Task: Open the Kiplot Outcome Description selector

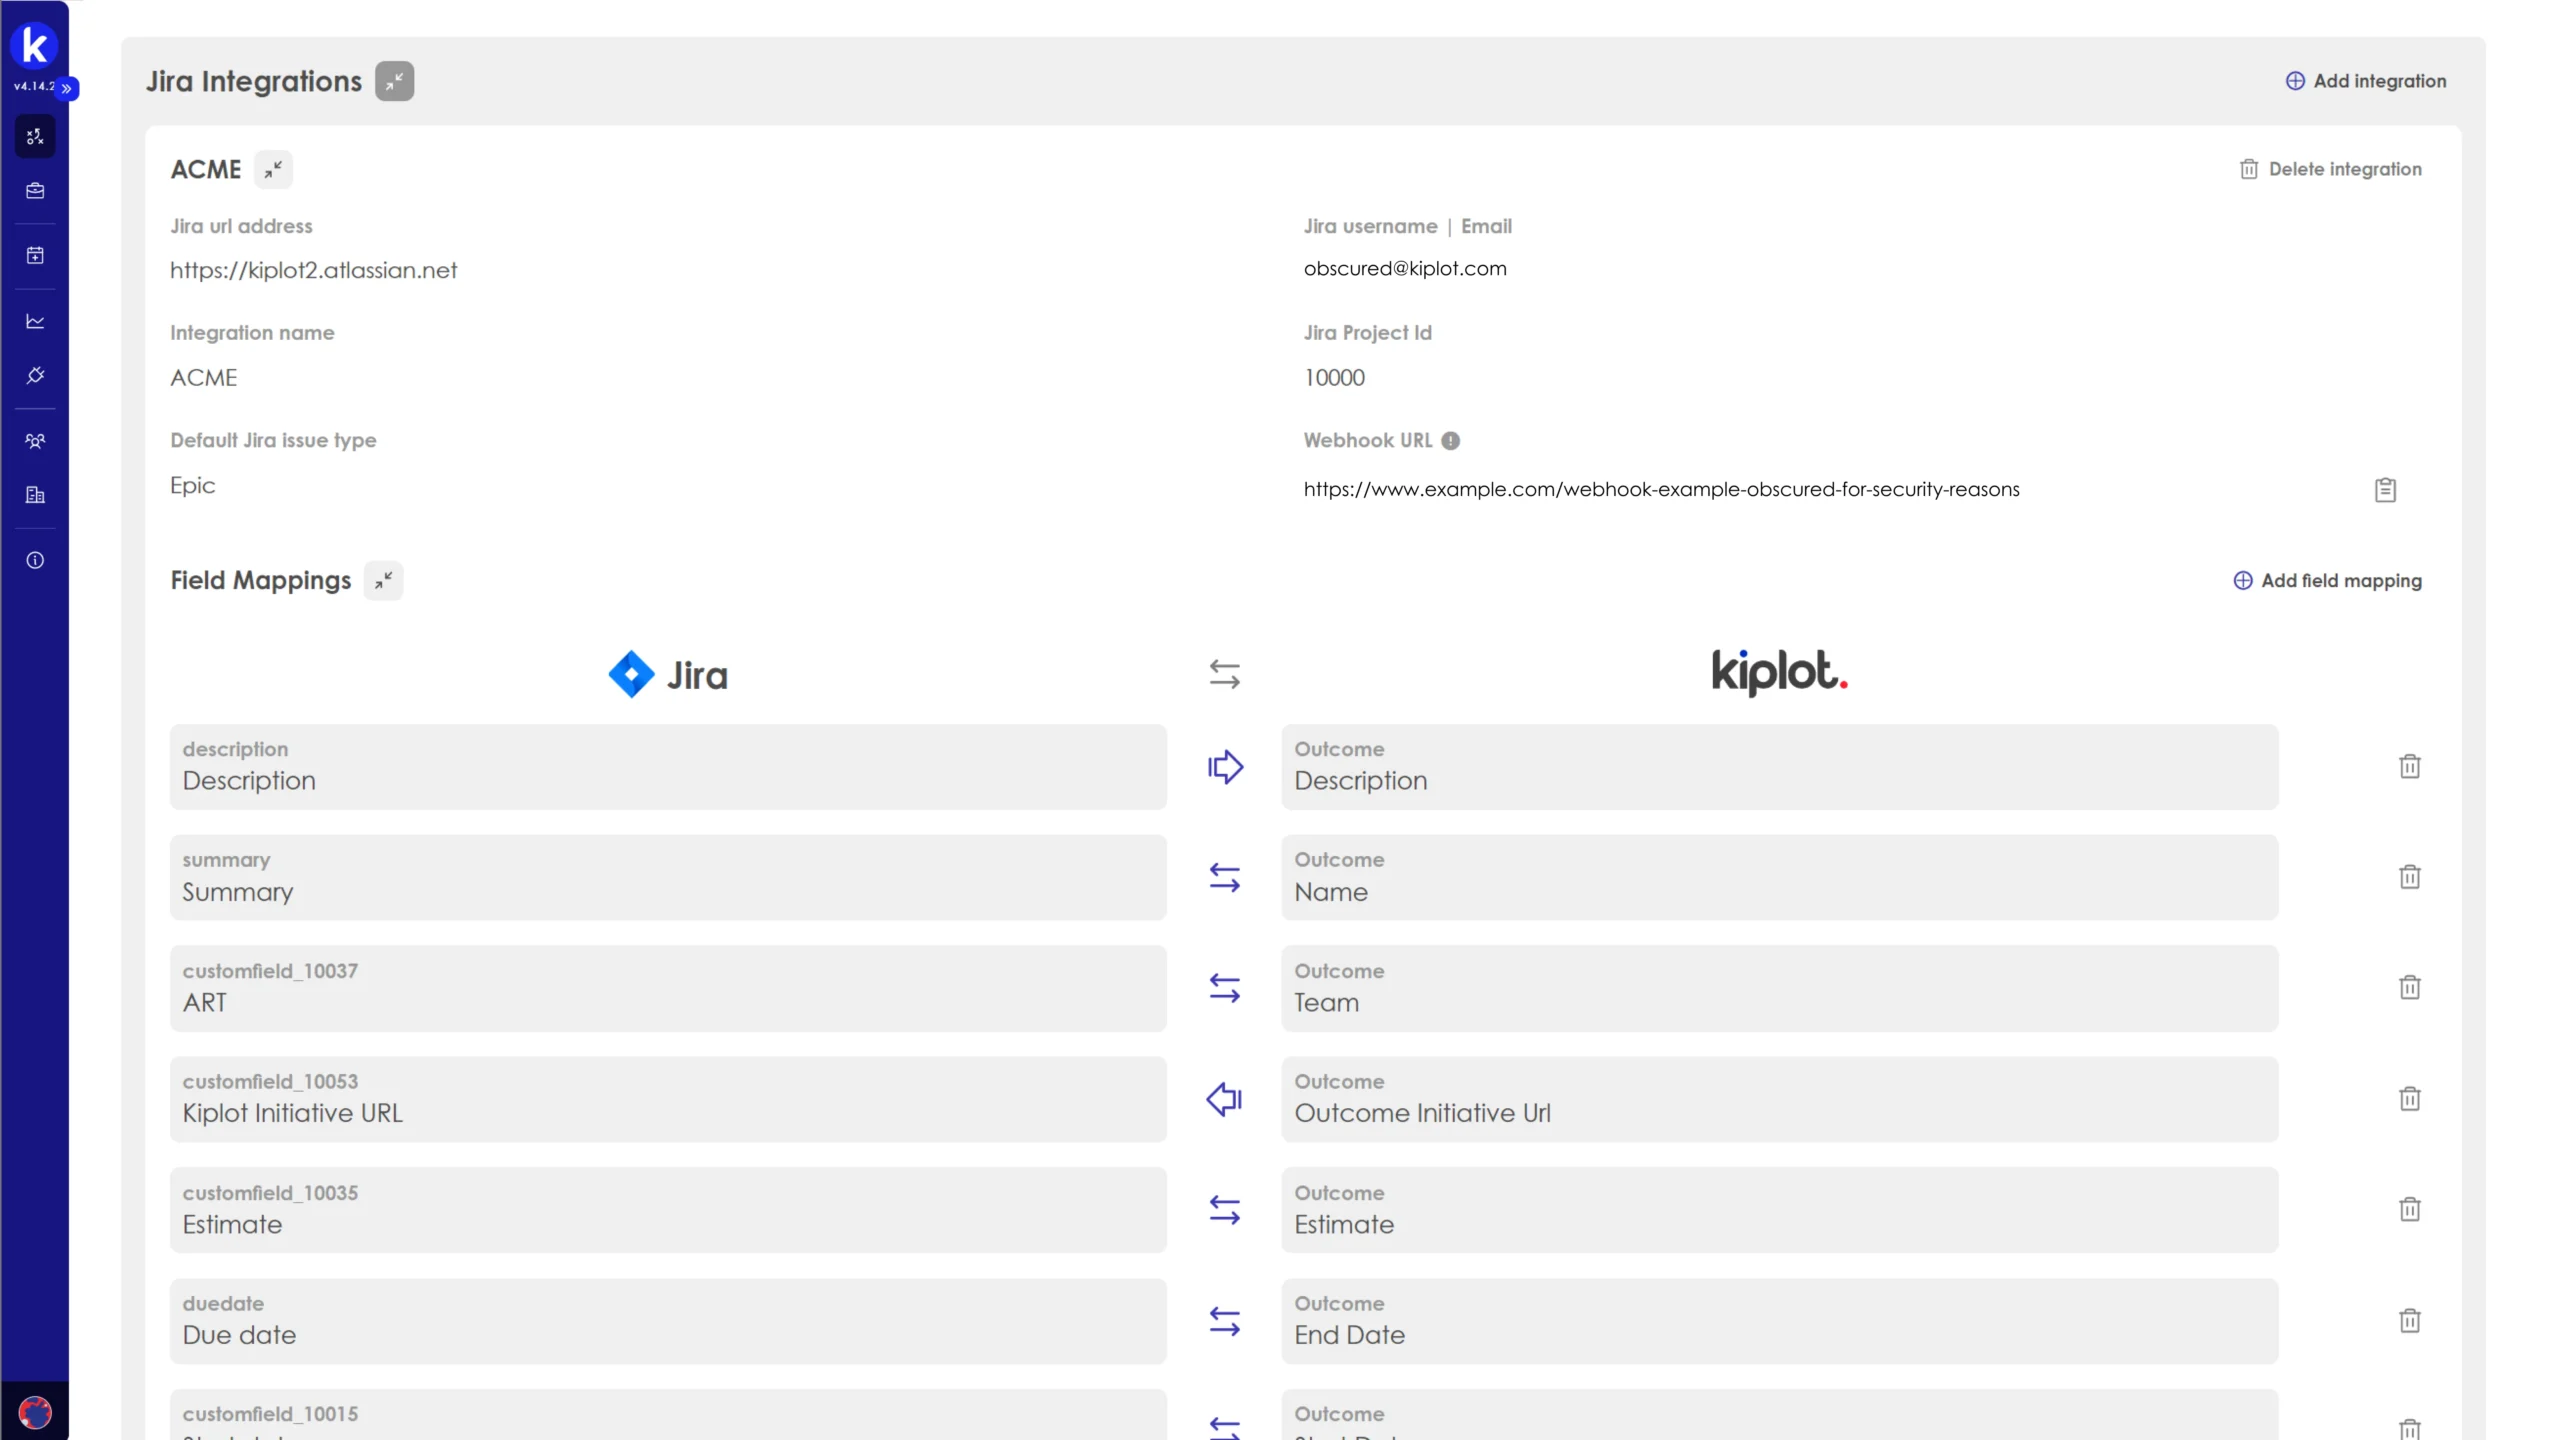Action: point(1780,767)
